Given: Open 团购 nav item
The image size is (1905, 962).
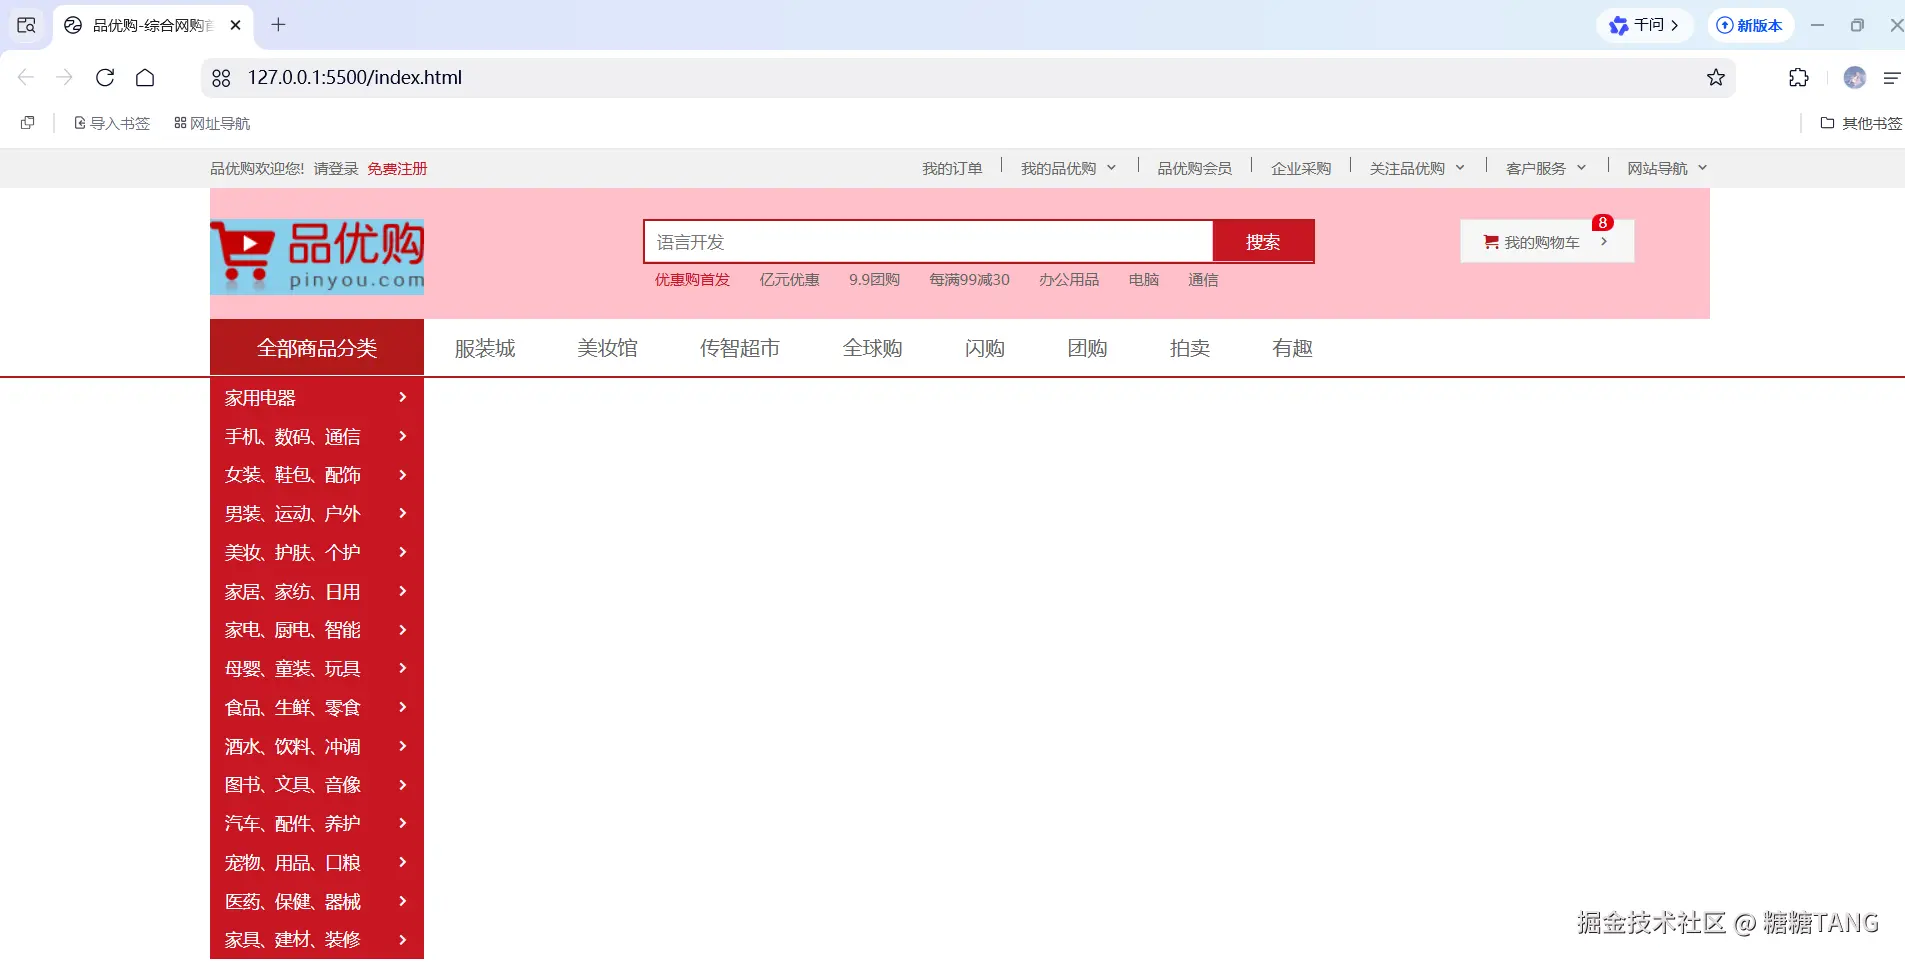Looking at the screenshot, I should (1087, 348).
